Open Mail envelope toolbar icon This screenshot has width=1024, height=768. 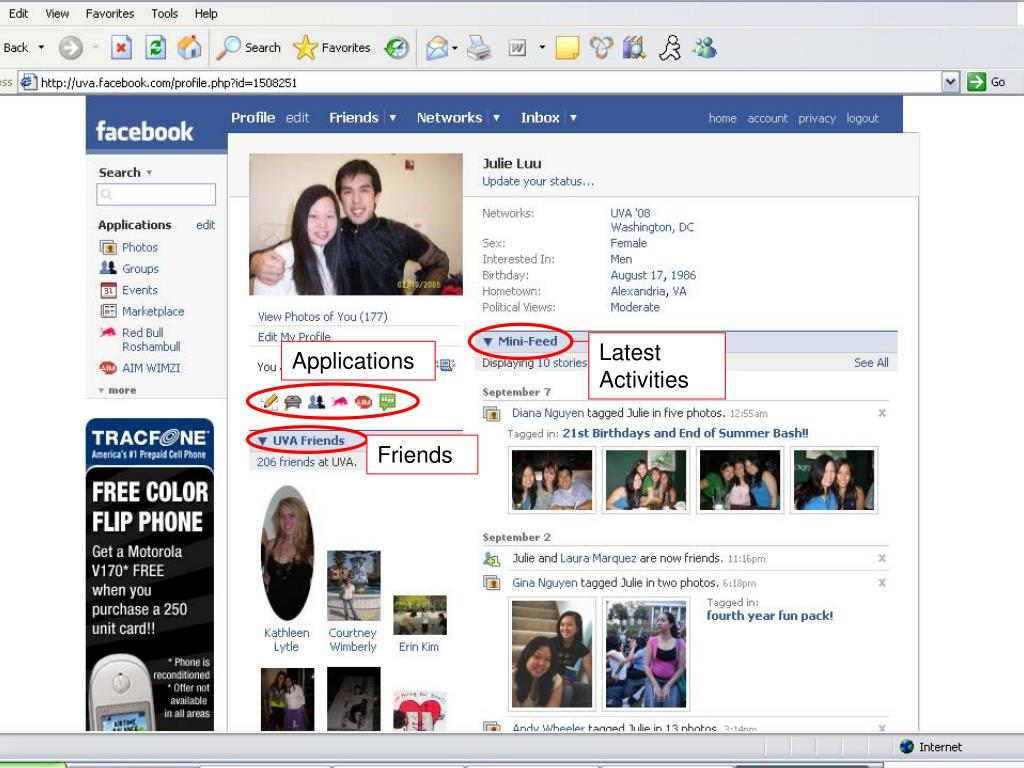(x=437, y=48)
